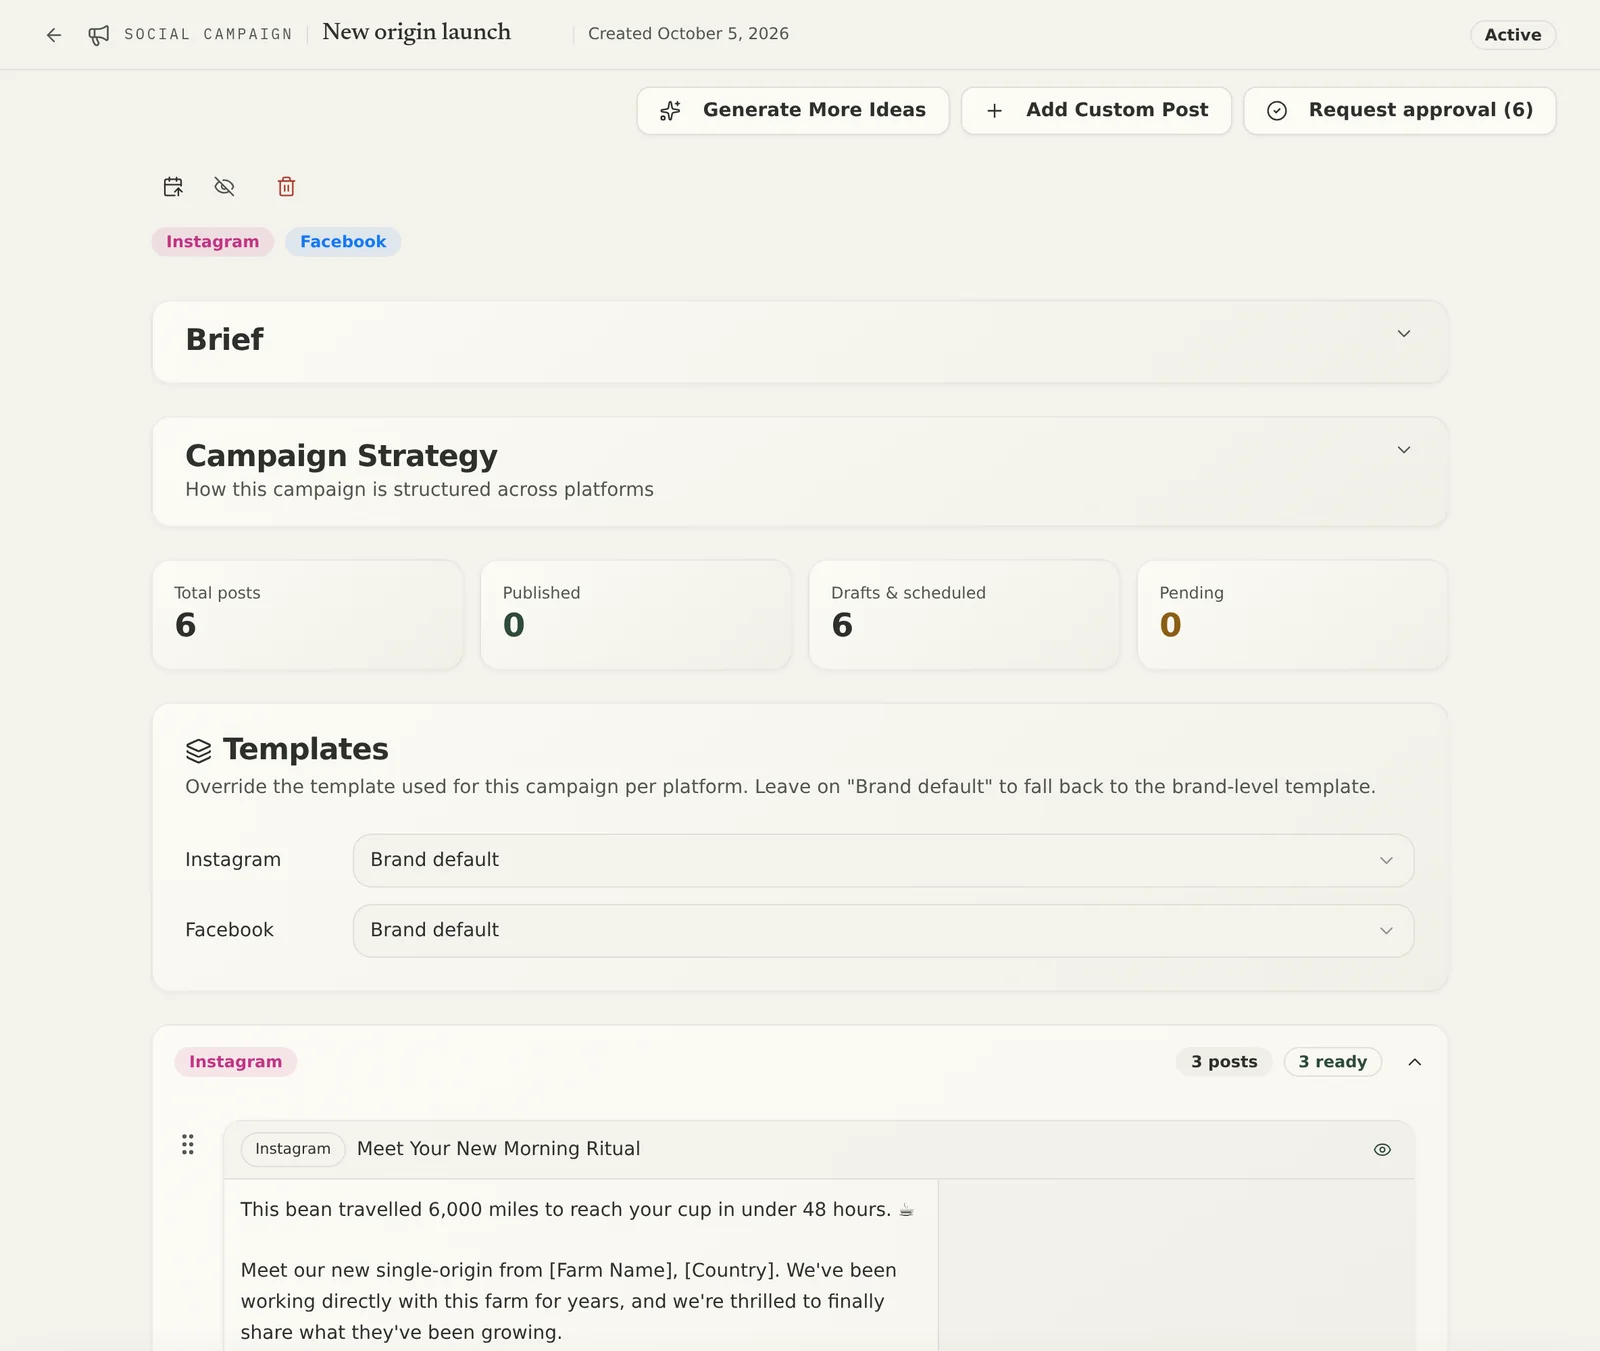The width and height of the screenshot is (1600, 1351).
Task: Click the SOCIAL CAMPAIGN breadcrumb label
Action: click(x=208, y=35)
